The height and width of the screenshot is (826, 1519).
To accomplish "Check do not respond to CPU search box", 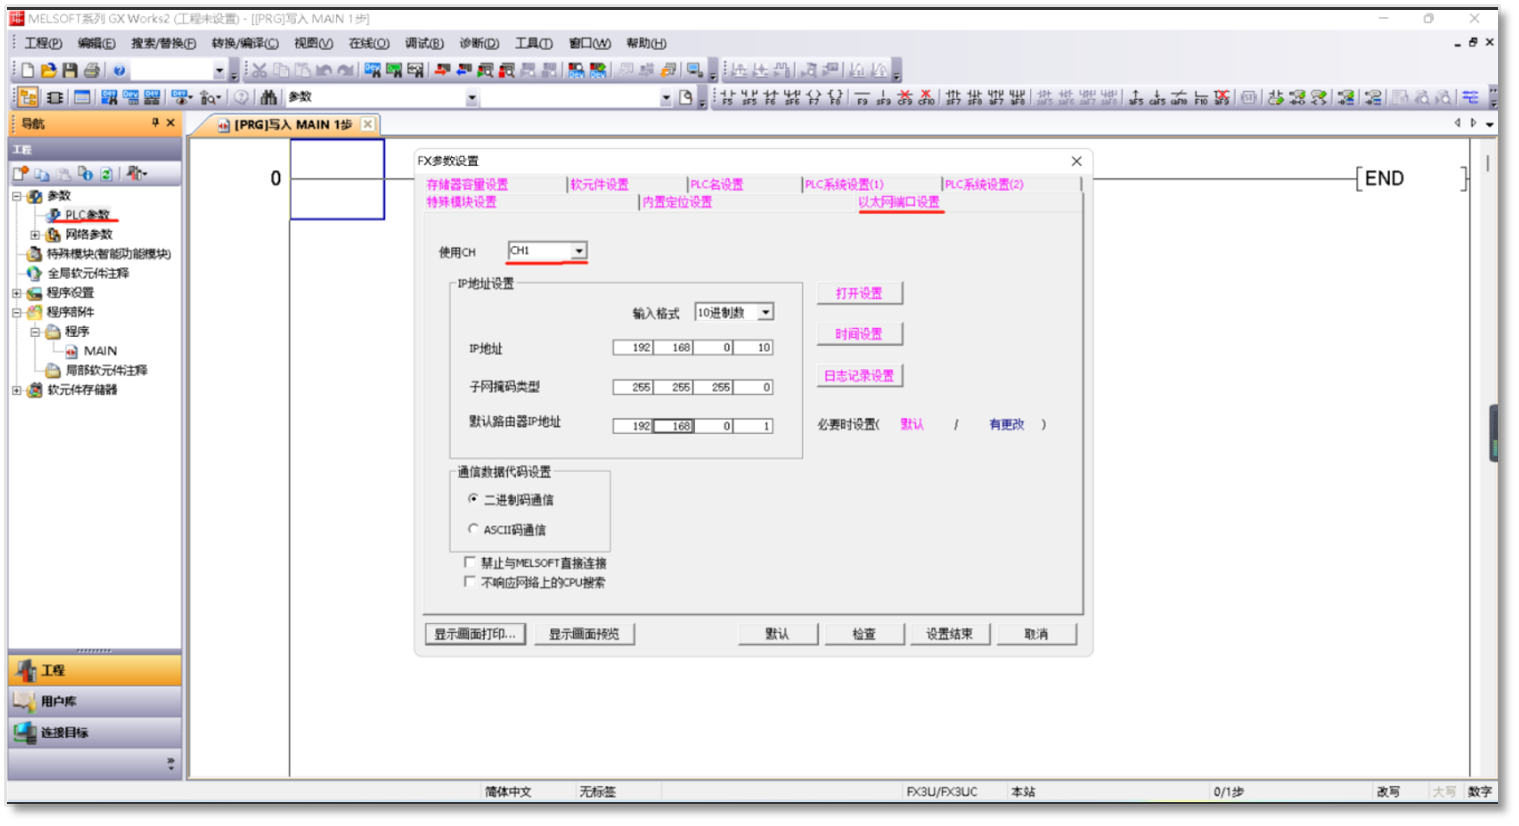I will tap(470, 581).
